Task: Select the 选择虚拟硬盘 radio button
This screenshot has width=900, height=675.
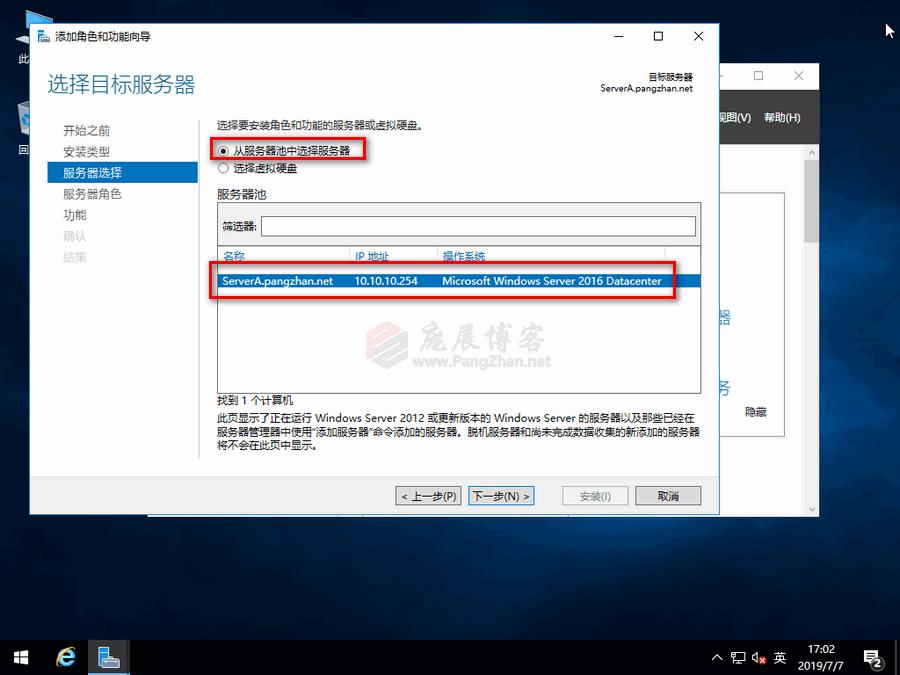Action: click(226, 167)
